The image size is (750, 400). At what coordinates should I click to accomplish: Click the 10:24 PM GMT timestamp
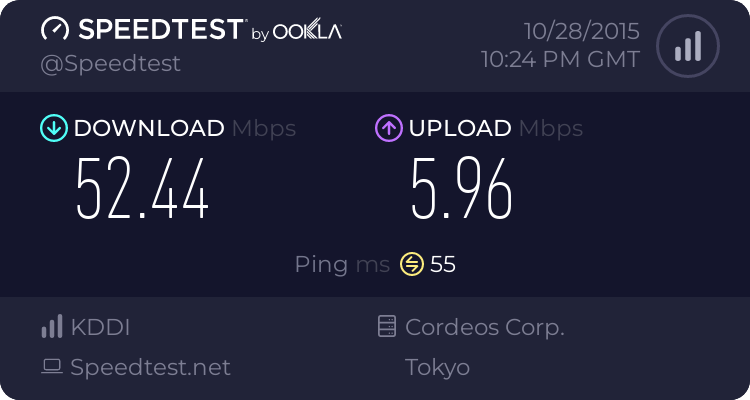tap(560, 59)
